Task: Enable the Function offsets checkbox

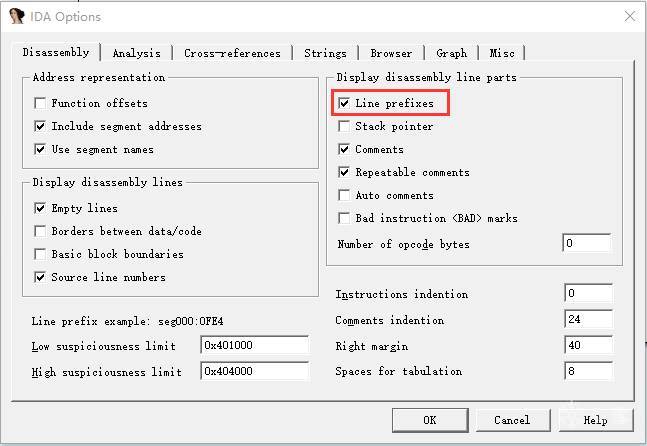Action: coord(40,104)
